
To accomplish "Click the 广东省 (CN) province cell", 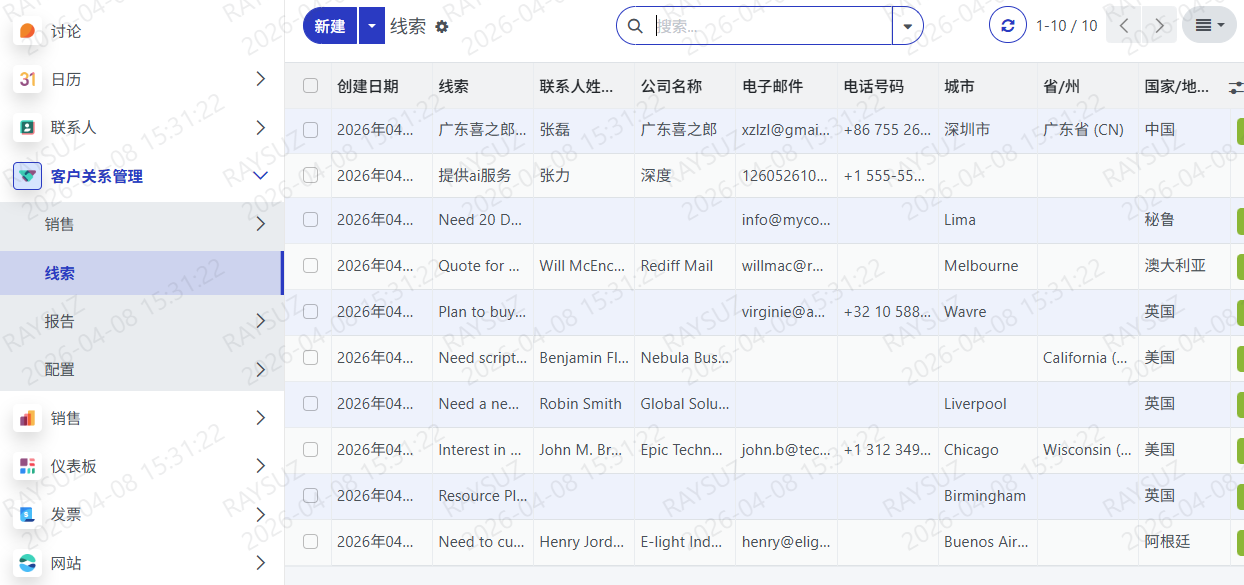I will pos(1088,130).
